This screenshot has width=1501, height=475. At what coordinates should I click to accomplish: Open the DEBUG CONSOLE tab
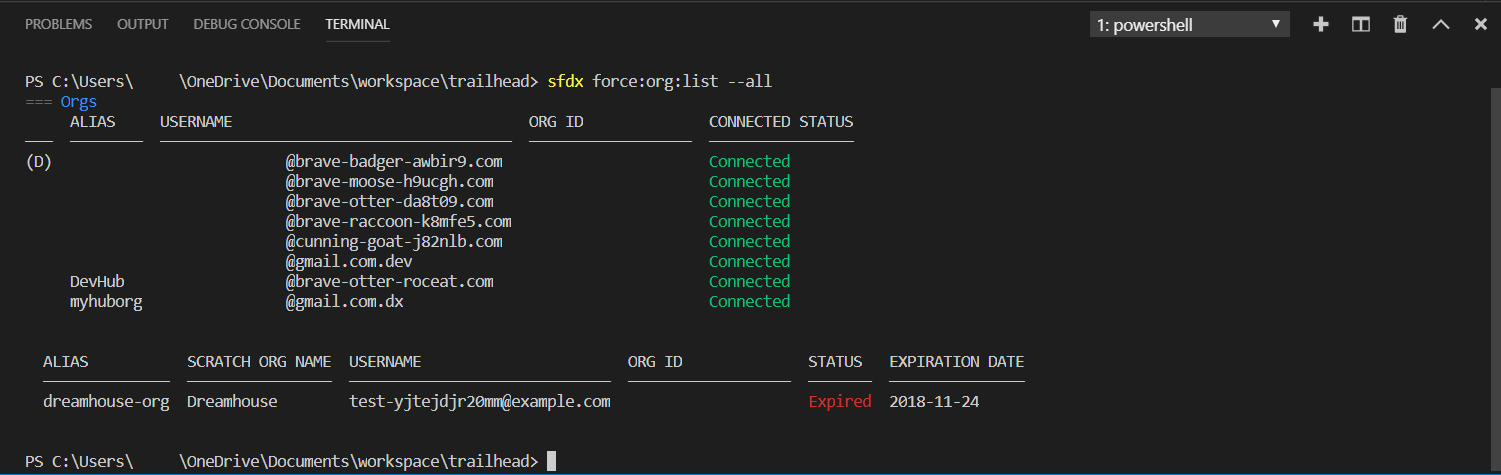pos(247,24)
